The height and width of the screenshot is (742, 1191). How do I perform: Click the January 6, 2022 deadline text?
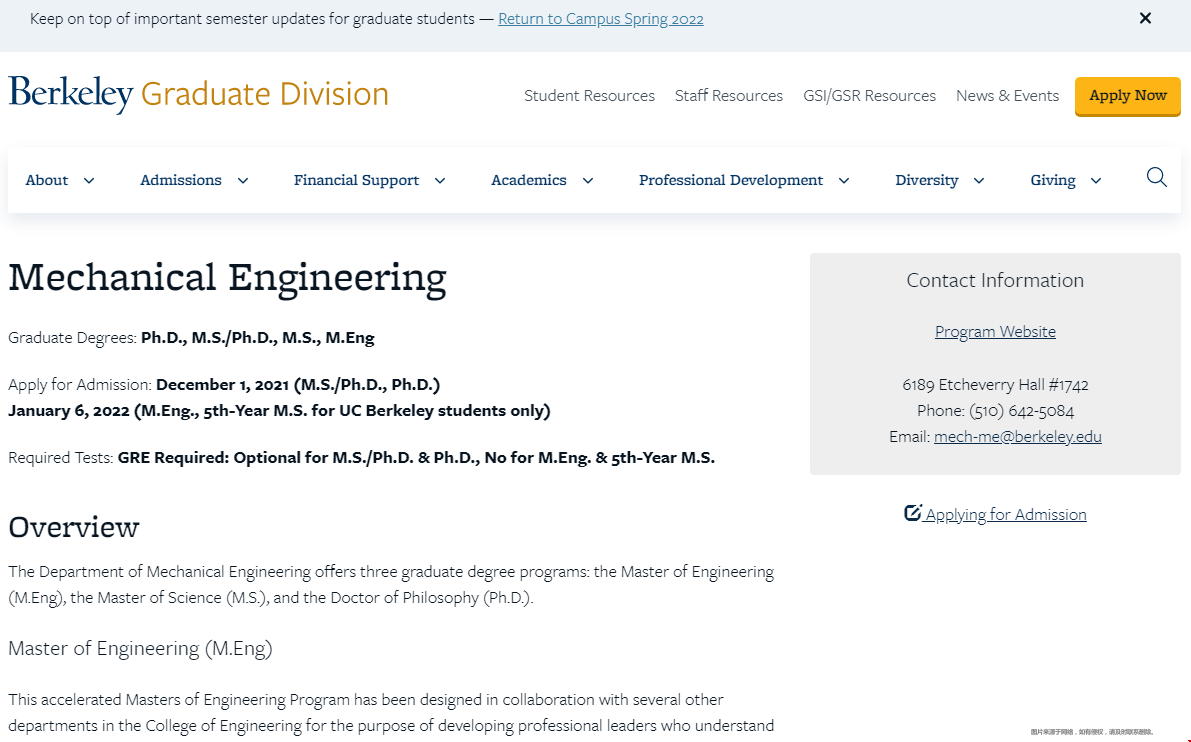point(279,411)
